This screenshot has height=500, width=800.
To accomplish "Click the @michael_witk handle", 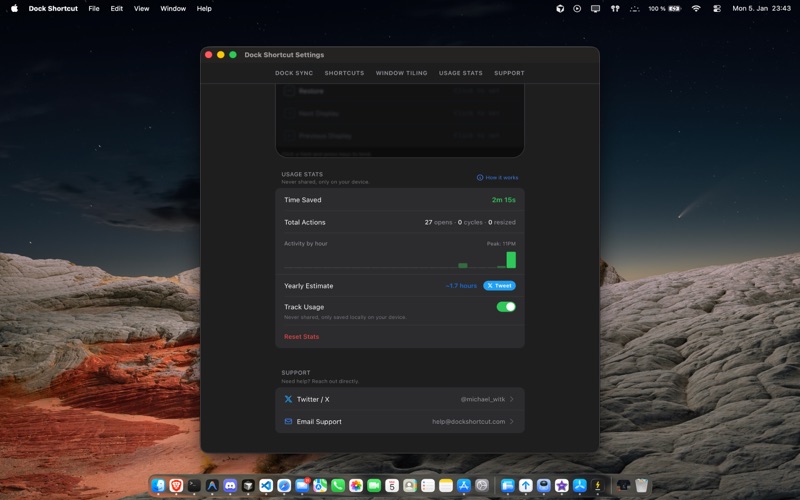I will pyautogui.click(x=483, y=399).
